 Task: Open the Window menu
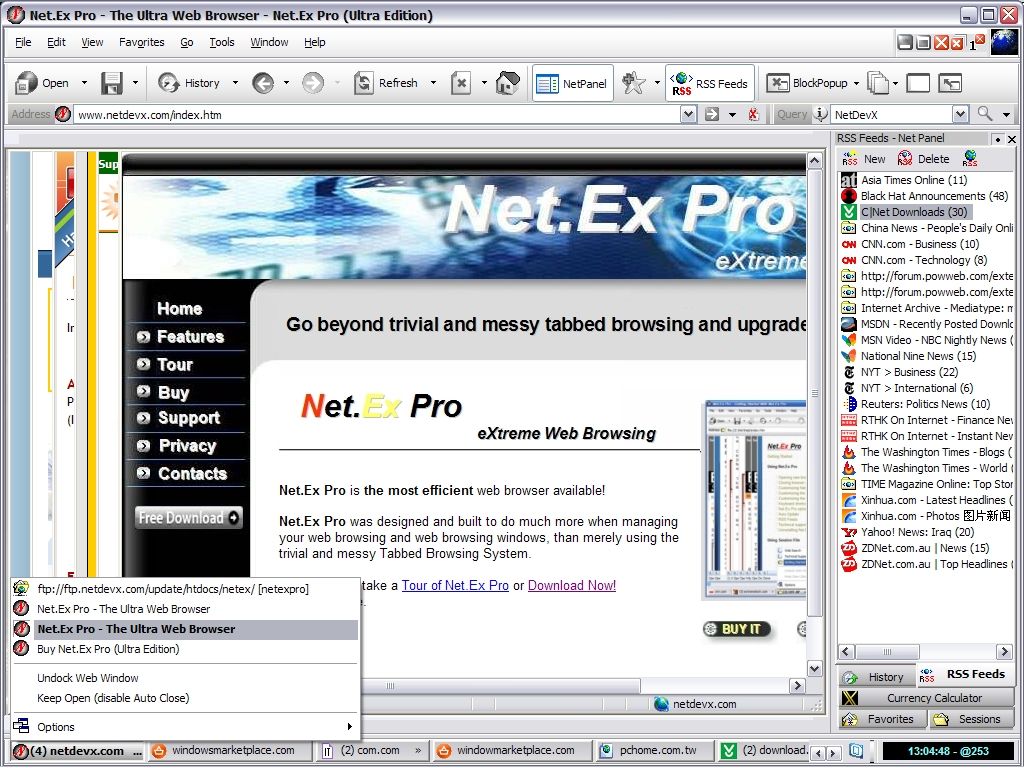[269, 42]
